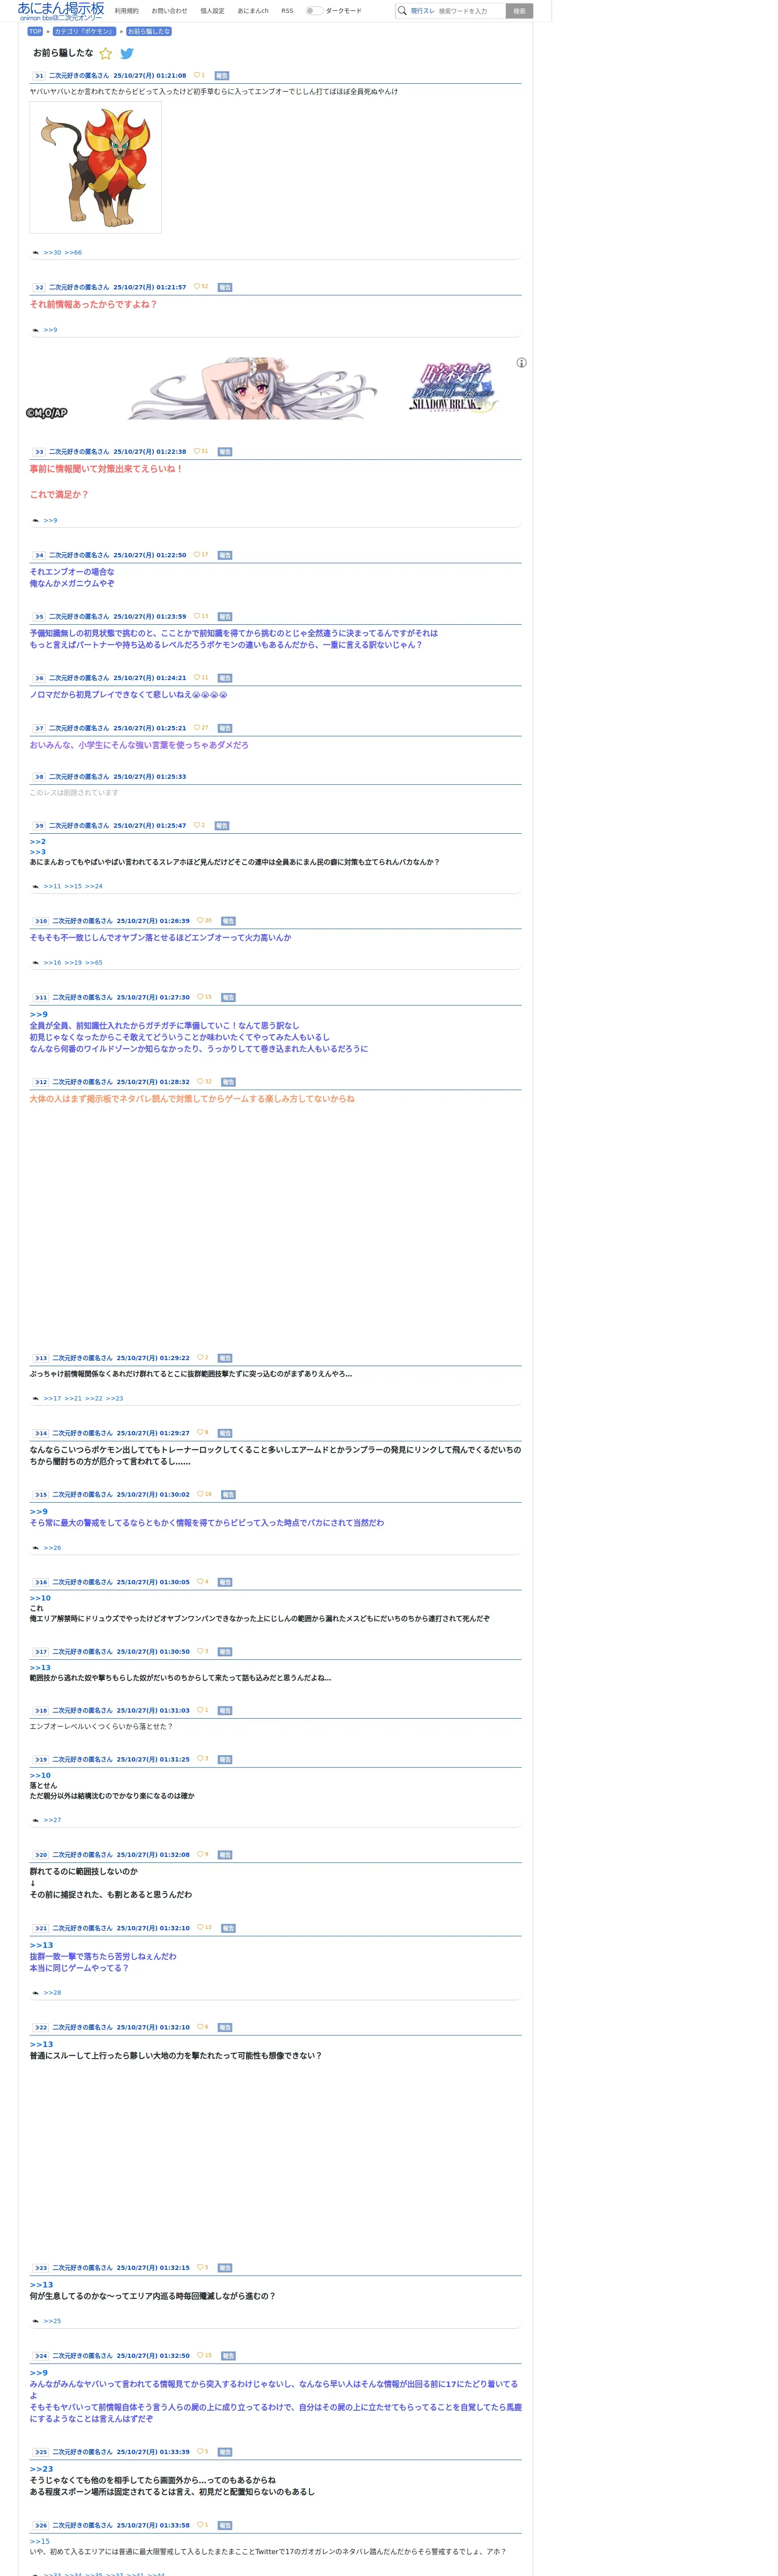Viewport: 778px width, 2576px height.
Task: Follow the >>30 reply link under post 1
Action: tap(52, 253)
